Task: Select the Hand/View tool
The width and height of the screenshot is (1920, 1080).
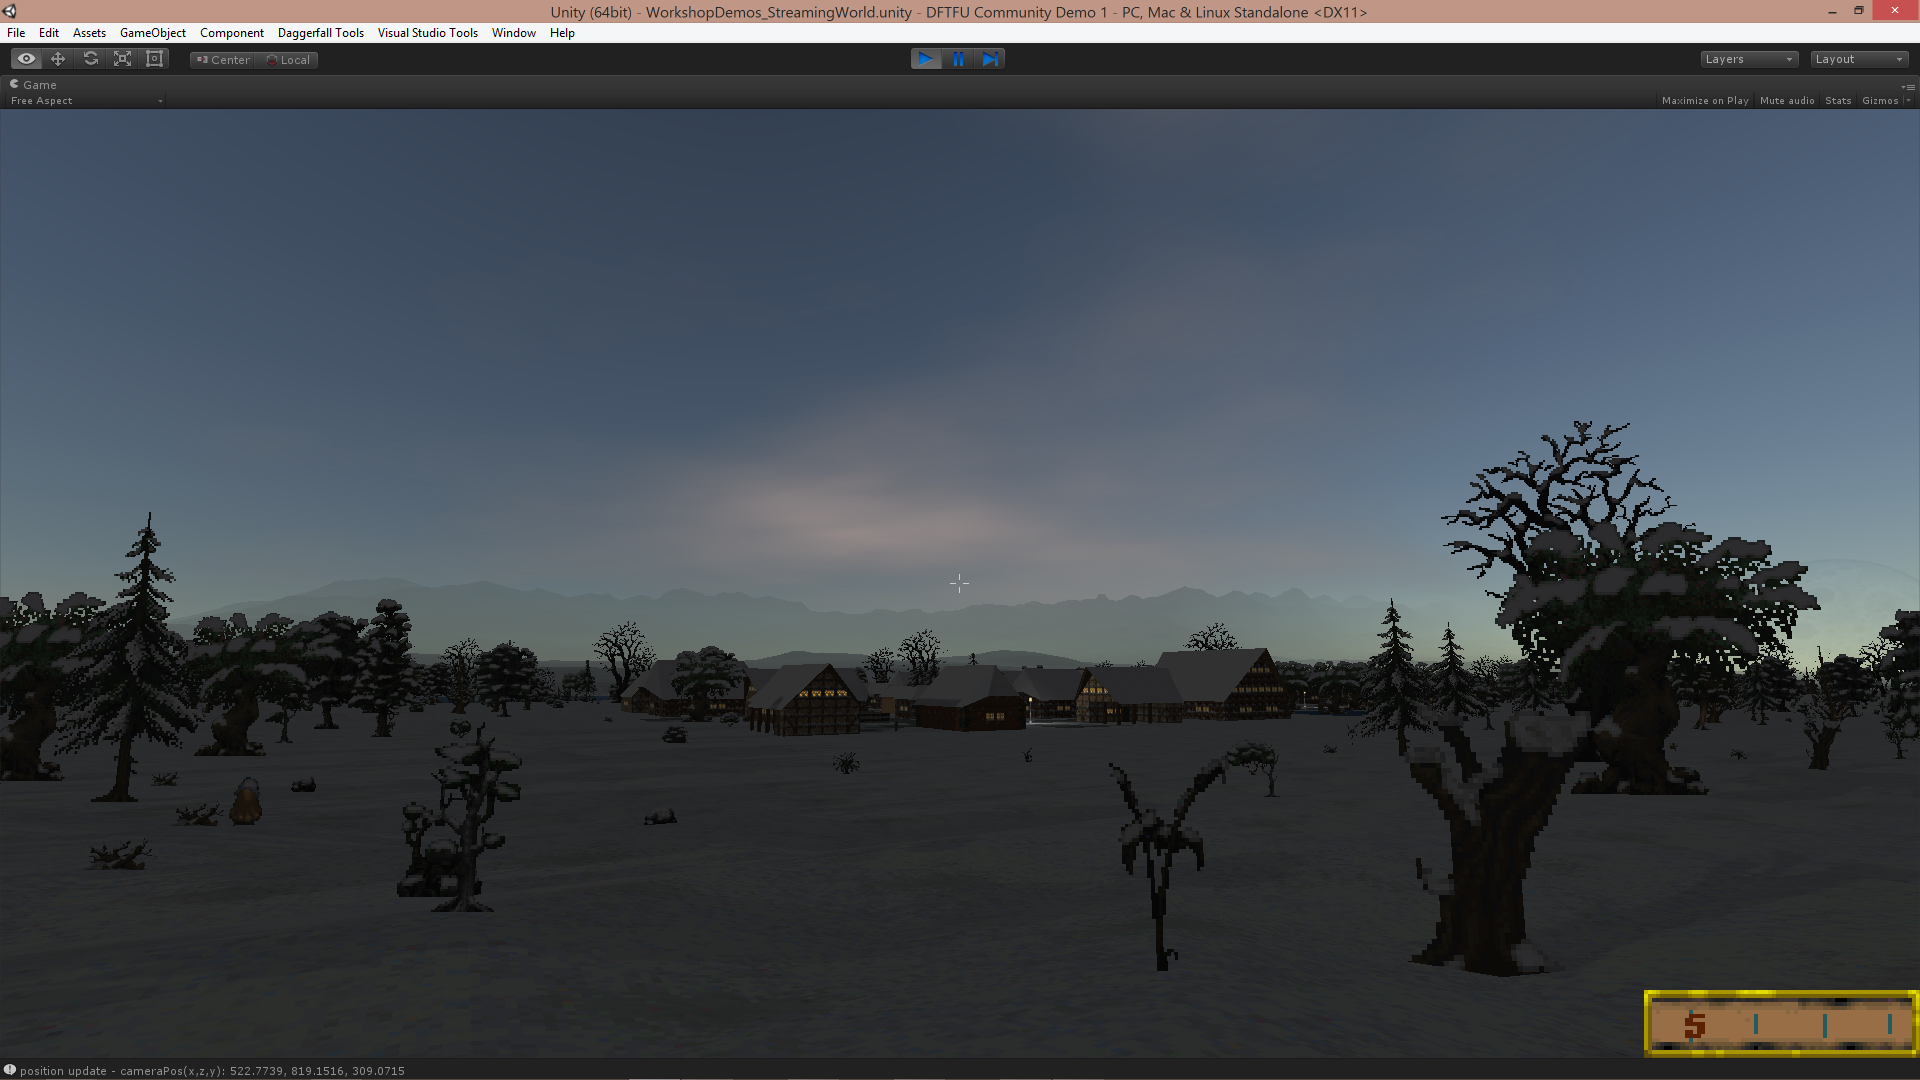Action: pos(26,58)
